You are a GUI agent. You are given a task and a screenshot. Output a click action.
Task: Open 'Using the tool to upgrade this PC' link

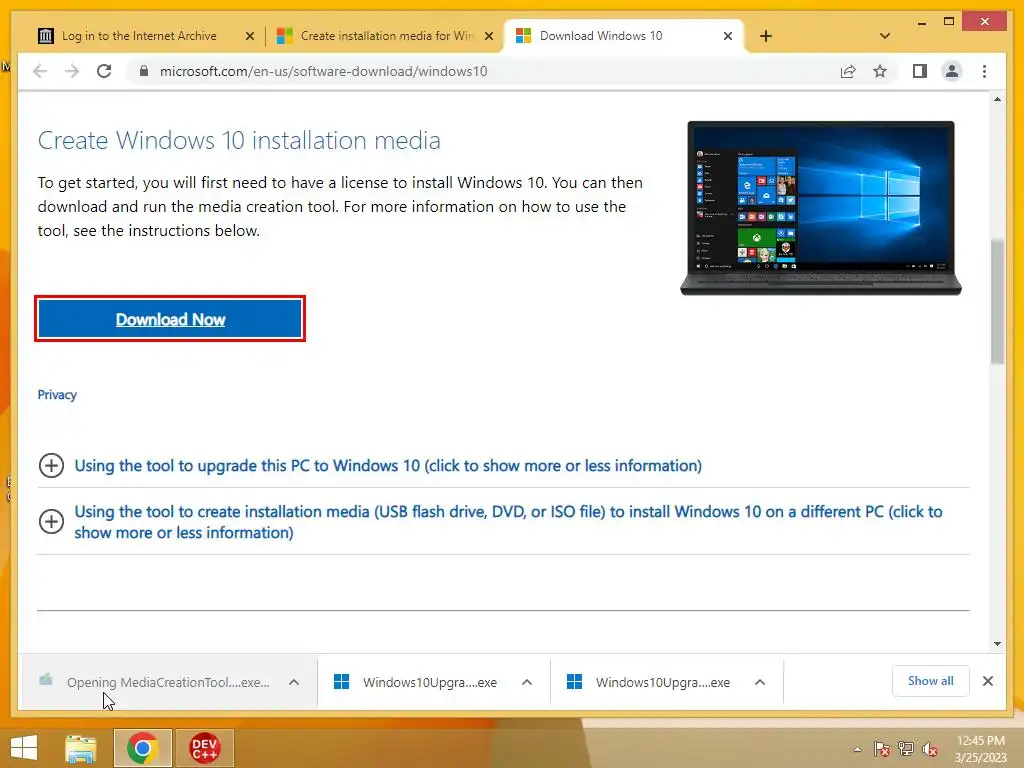coord(388,466)
